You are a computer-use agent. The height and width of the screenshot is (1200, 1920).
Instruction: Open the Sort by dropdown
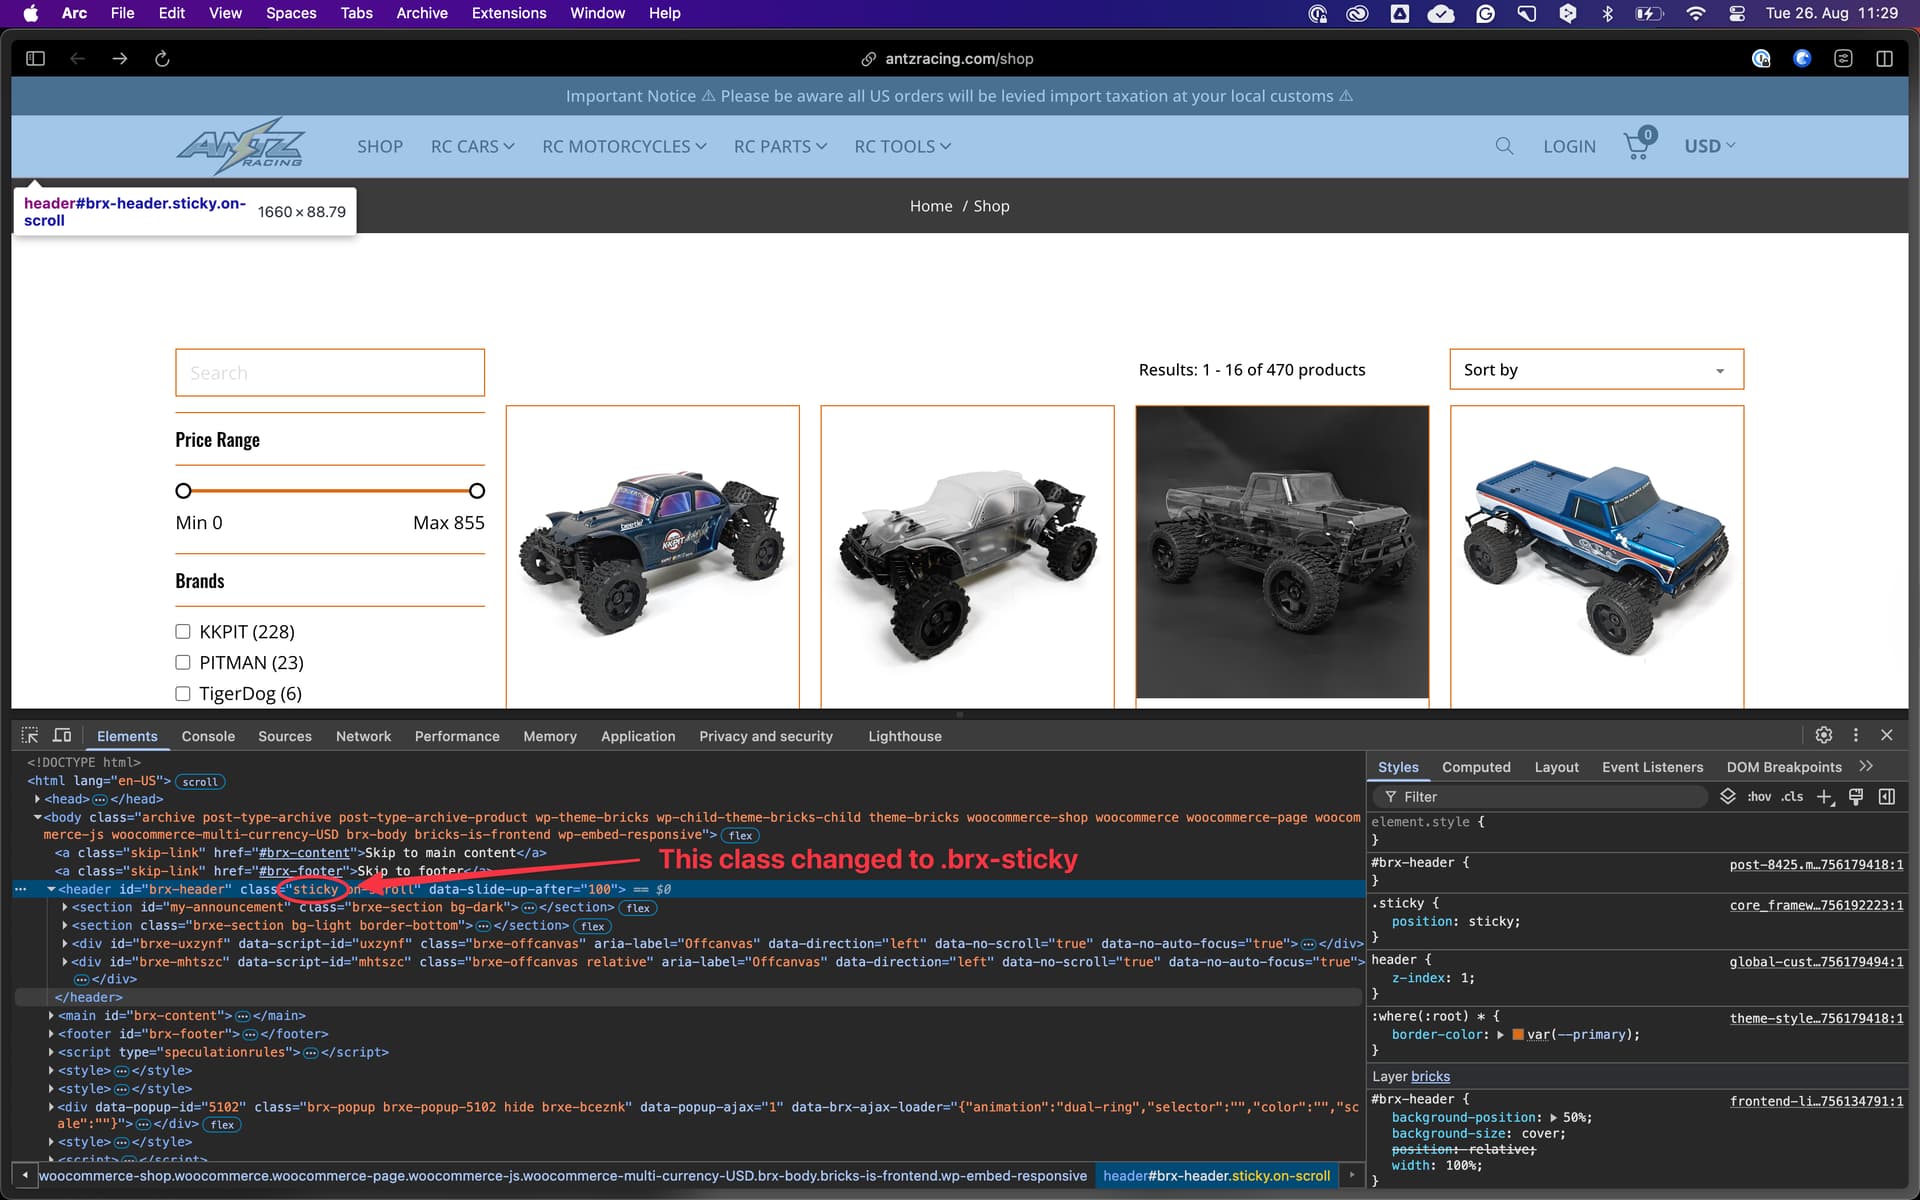click(1596, 369)
